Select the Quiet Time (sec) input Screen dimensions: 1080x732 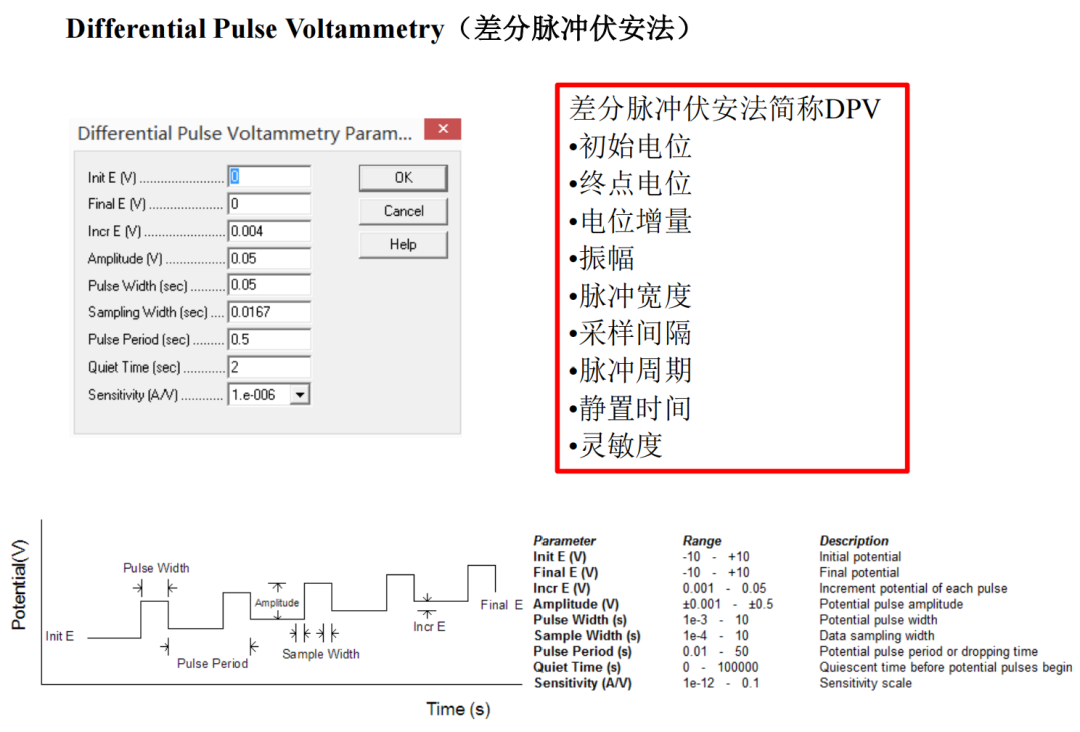click(269, 367)
